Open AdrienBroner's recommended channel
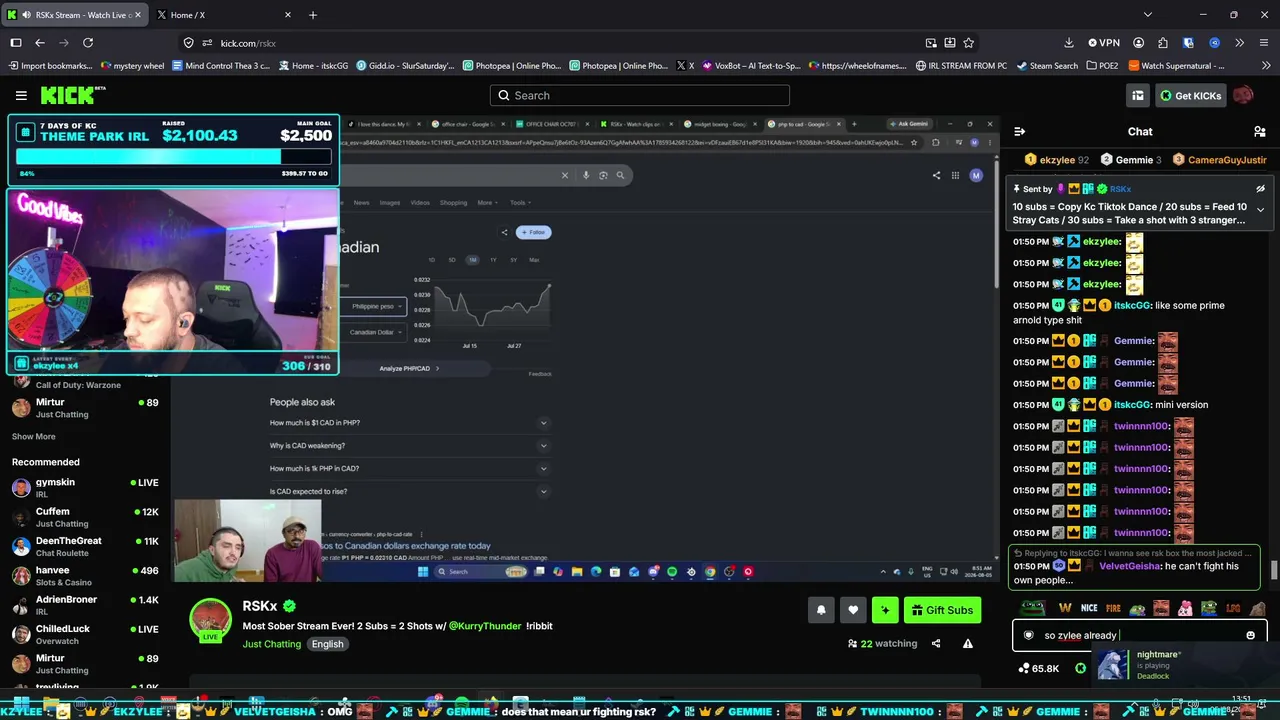The width and height of the screenshot is (1280, 720). 85,605
